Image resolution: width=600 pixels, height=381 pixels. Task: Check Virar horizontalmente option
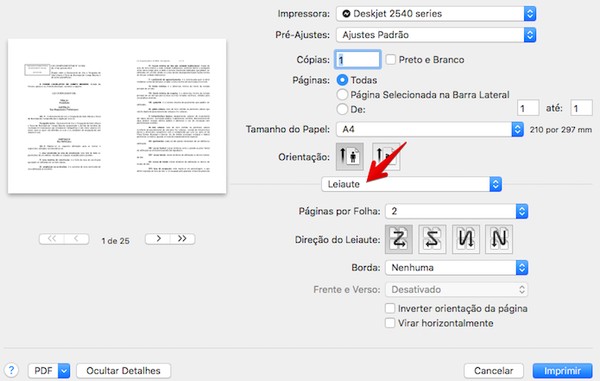(x=390, y=323)
